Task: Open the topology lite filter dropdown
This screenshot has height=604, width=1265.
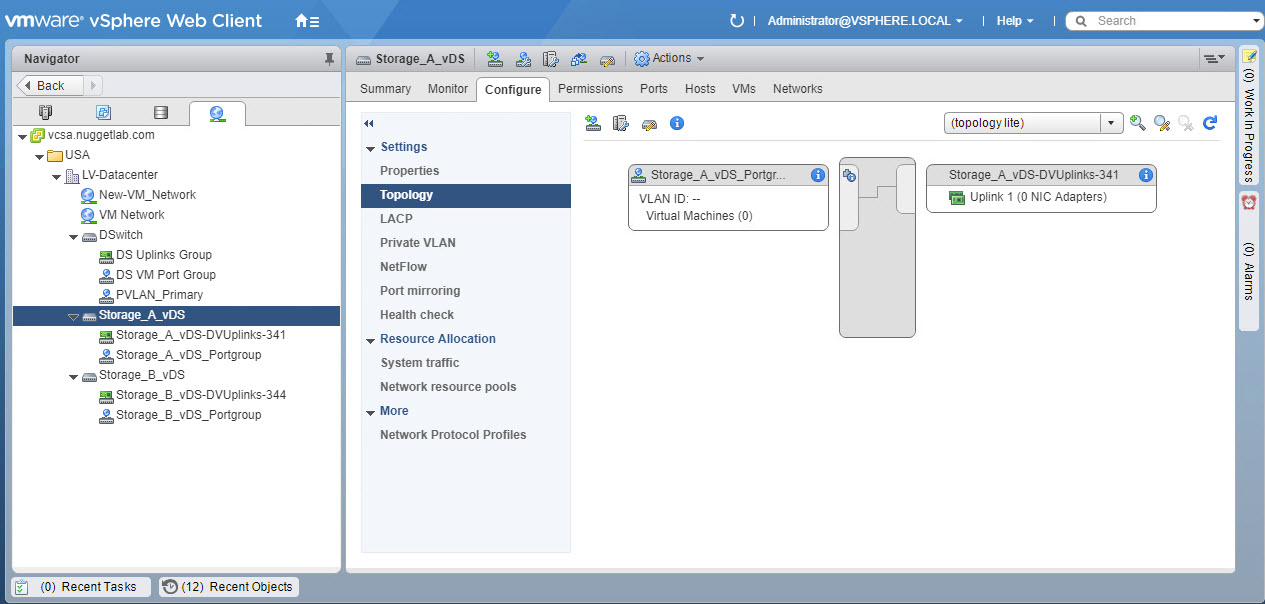Action: point(1111,123)
